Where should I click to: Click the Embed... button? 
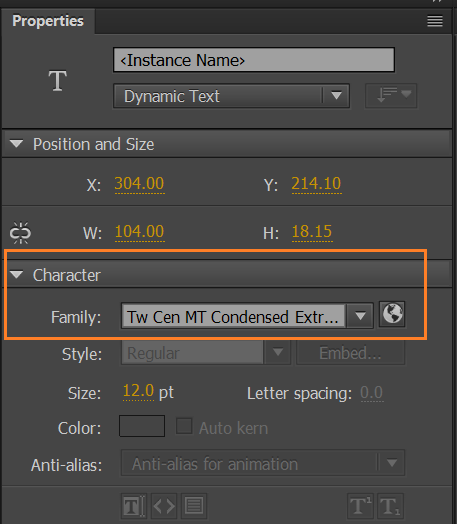(x=350, y=353)
